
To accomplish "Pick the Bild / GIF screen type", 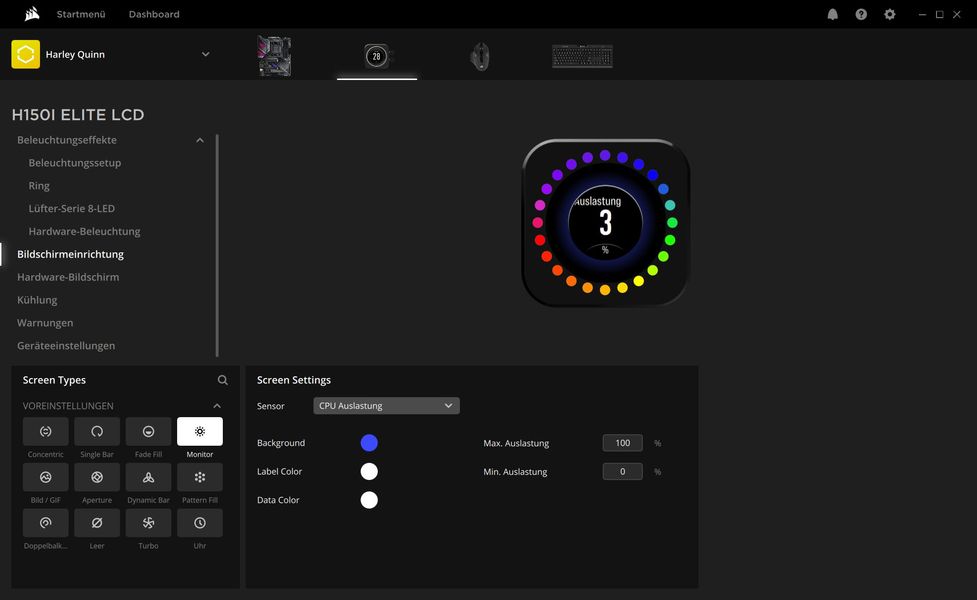I will (x=45, y=477).
